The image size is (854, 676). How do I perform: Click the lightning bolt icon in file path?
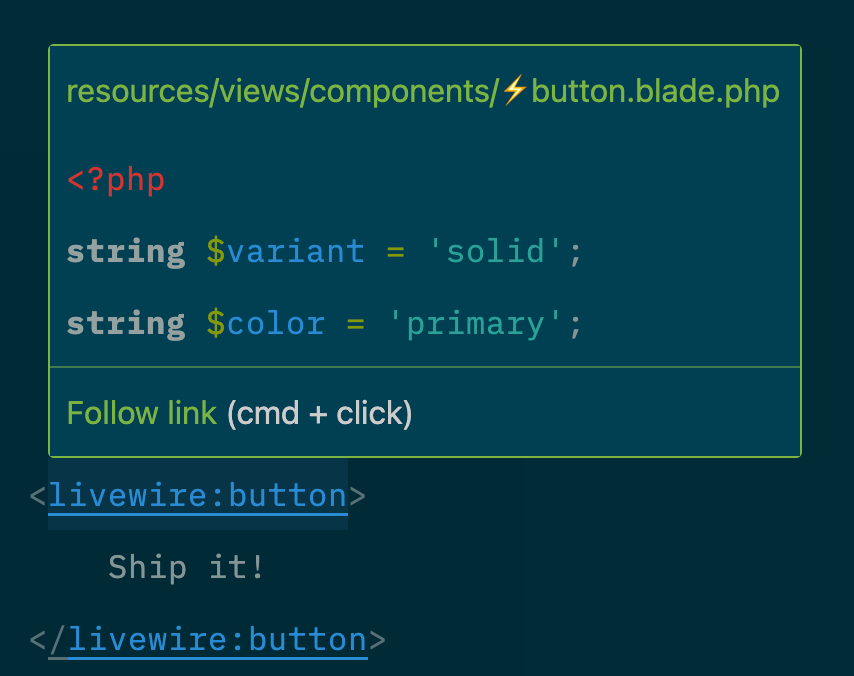tap(514, 92)
